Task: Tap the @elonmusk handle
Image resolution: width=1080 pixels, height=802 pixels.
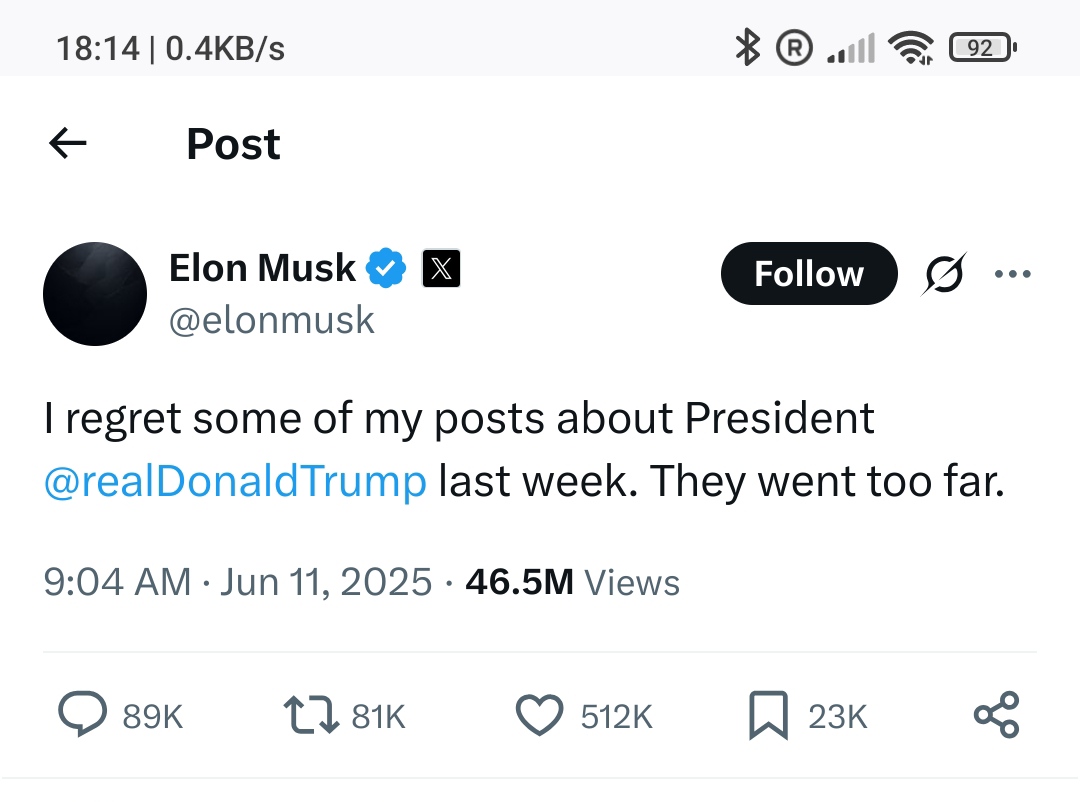Action: coord(272,320)
